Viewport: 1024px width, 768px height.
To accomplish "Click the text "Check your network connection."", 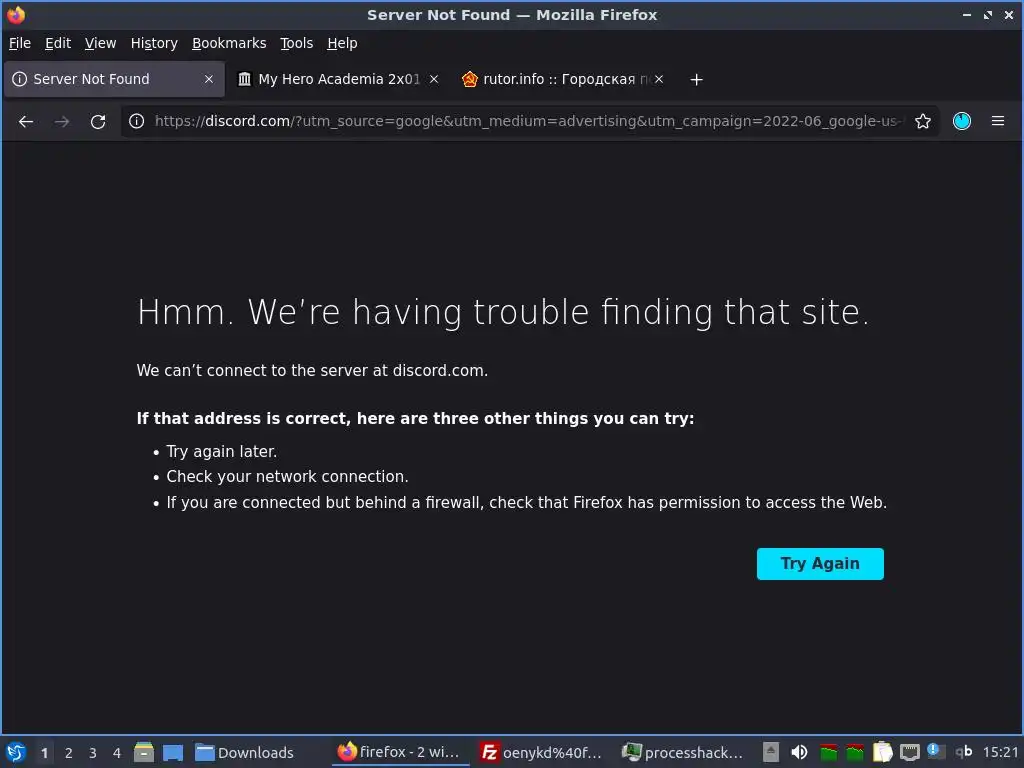I will pos(287,477).
